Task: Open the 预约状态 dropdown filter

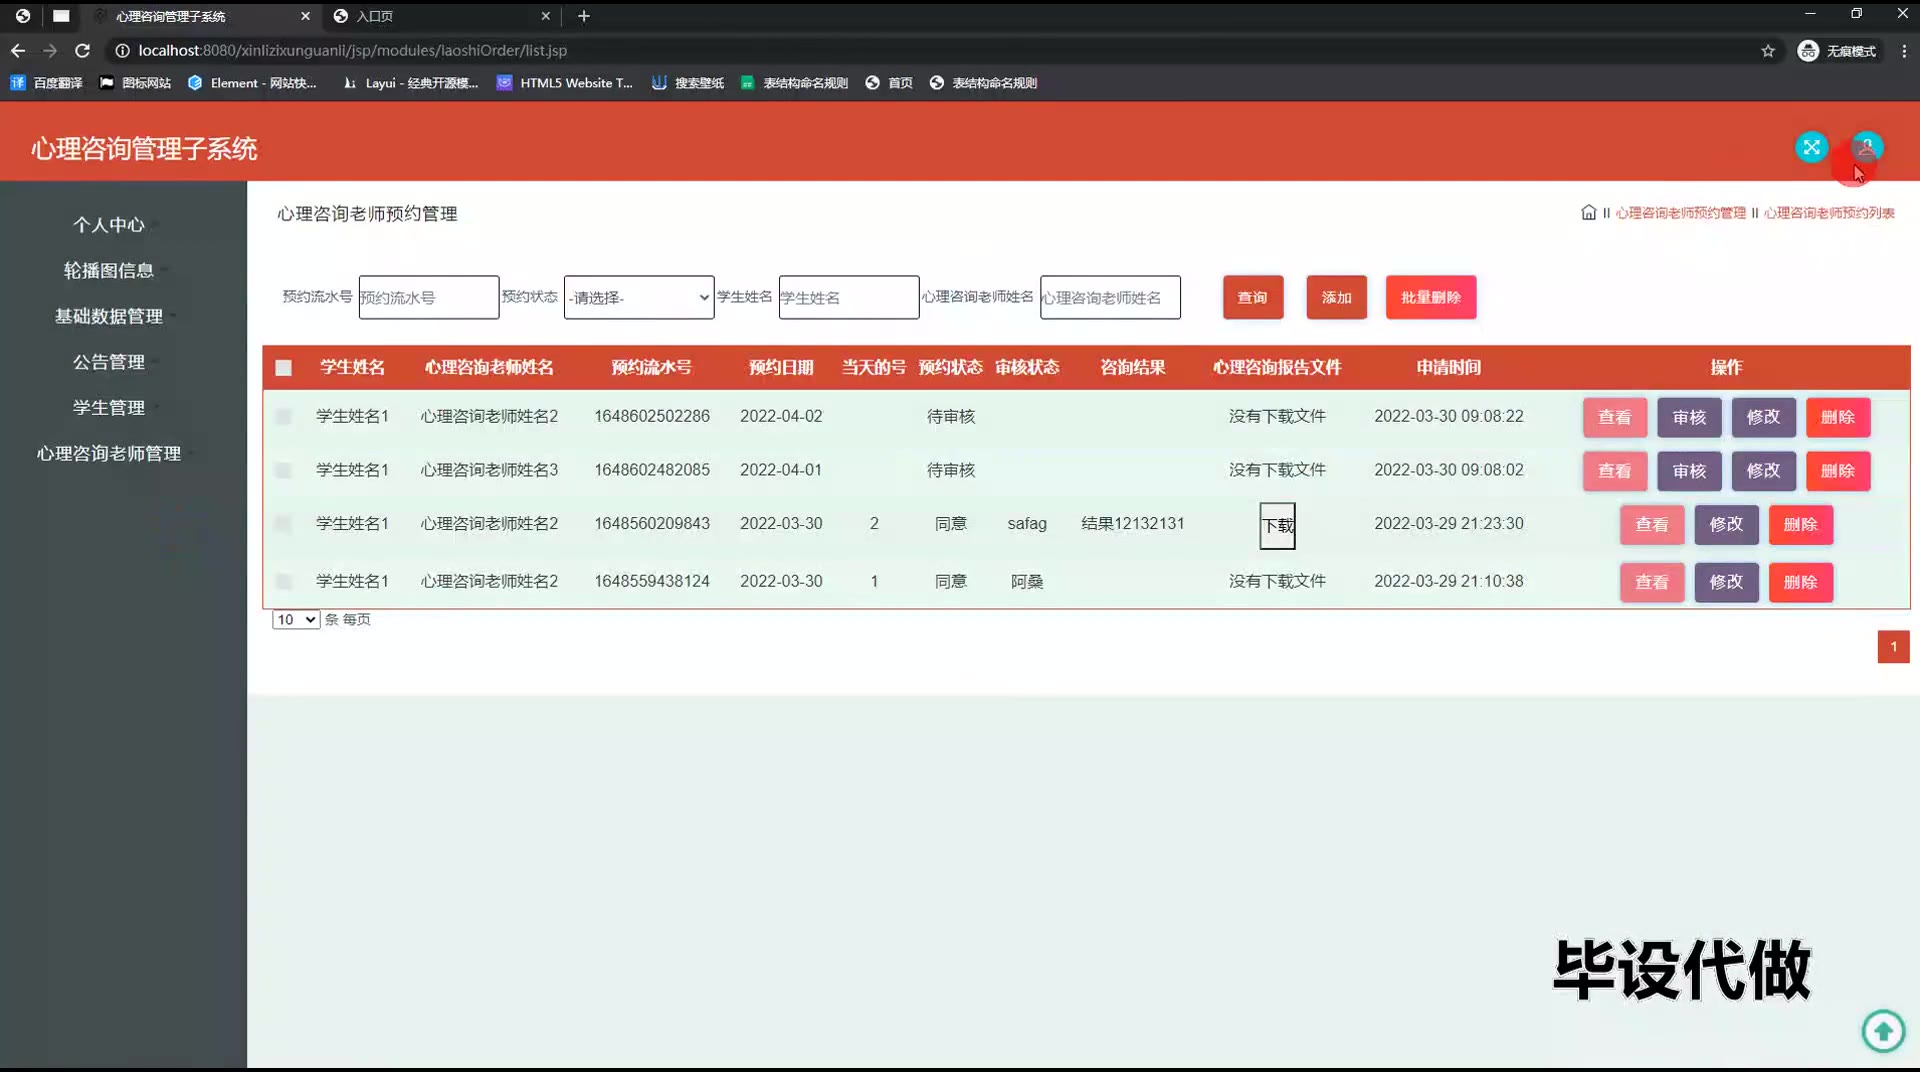Action: 638,298
